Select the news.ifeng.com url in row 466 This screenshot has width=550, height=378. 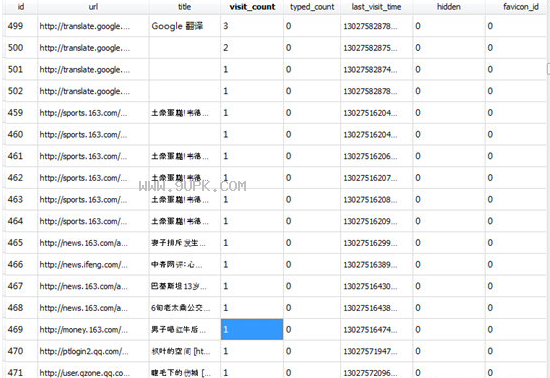click(x=93, y=265)
